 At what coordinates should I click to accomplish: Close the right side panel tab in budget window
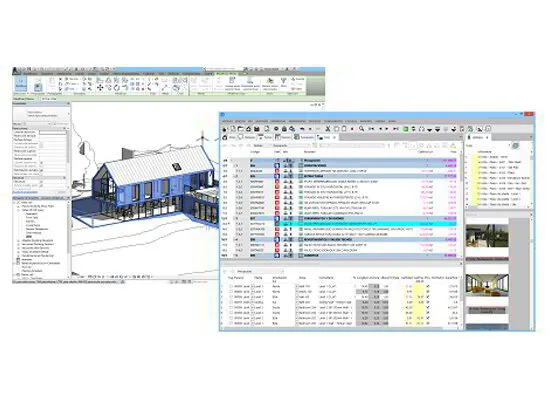pyautogui.click(x=487, y=137)
